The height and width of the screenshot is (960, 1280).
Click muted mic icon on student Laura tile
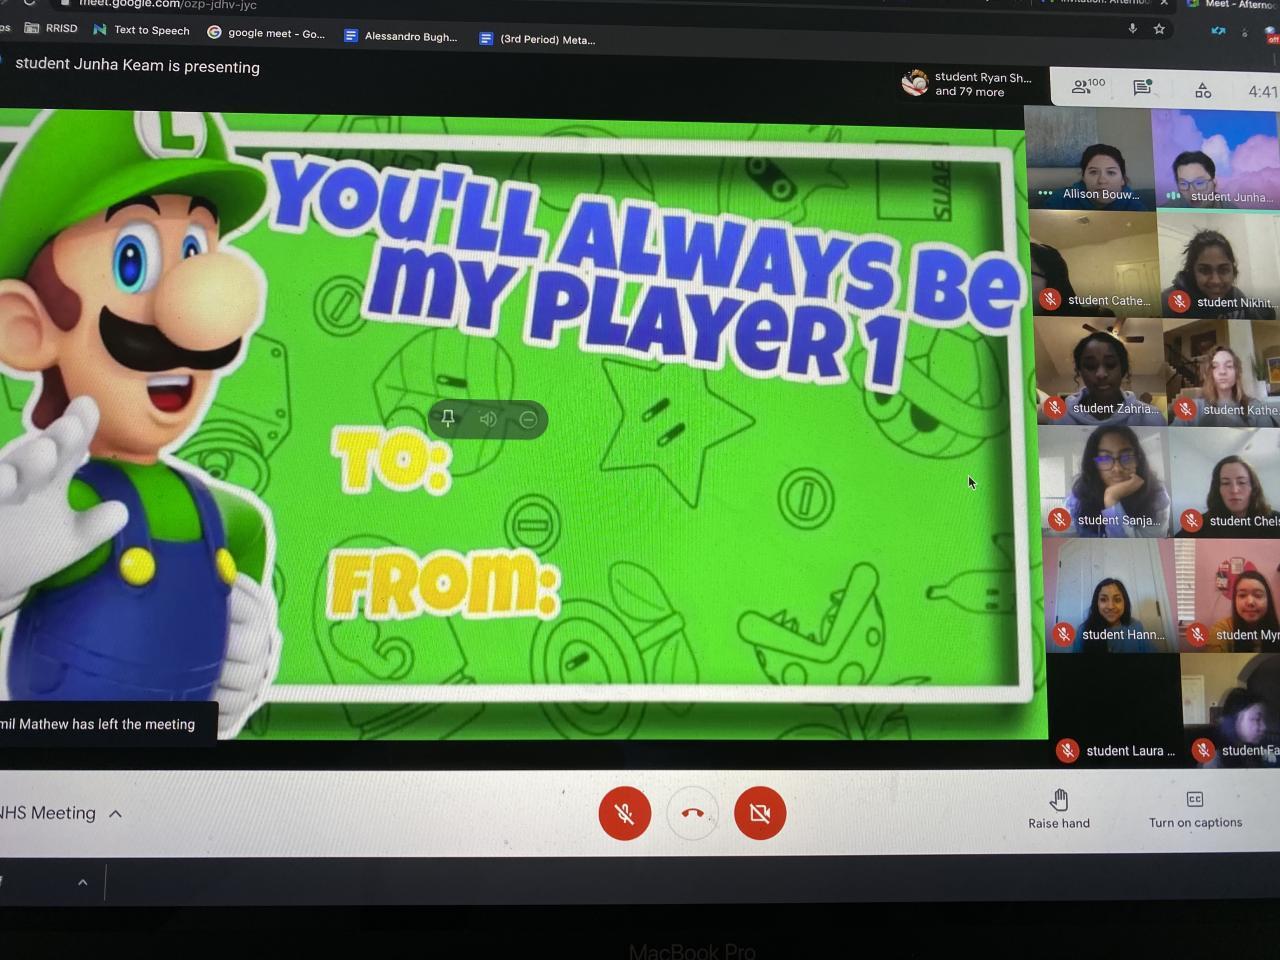click(1068, 750)
